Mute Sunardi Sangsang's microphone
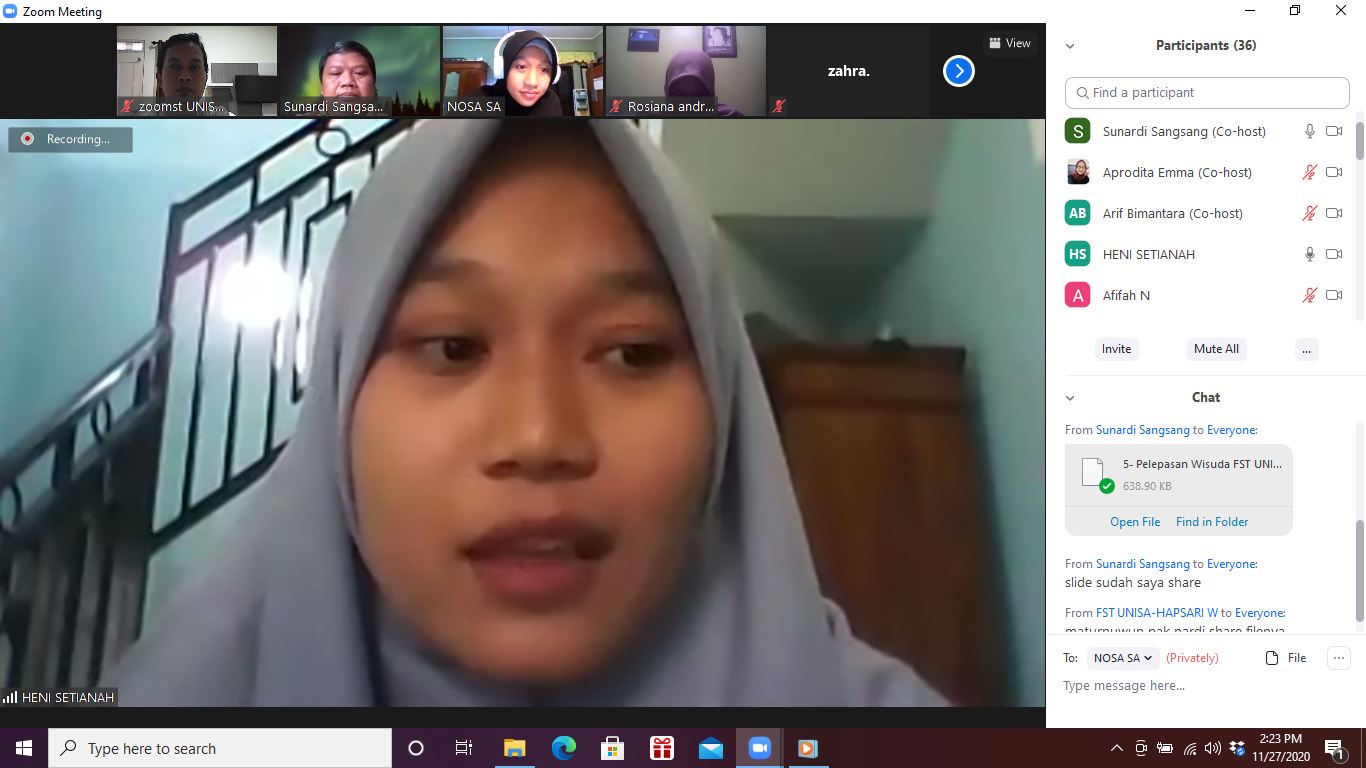This screenshot has width=1366, height=768. click(x=1309, y=131)
